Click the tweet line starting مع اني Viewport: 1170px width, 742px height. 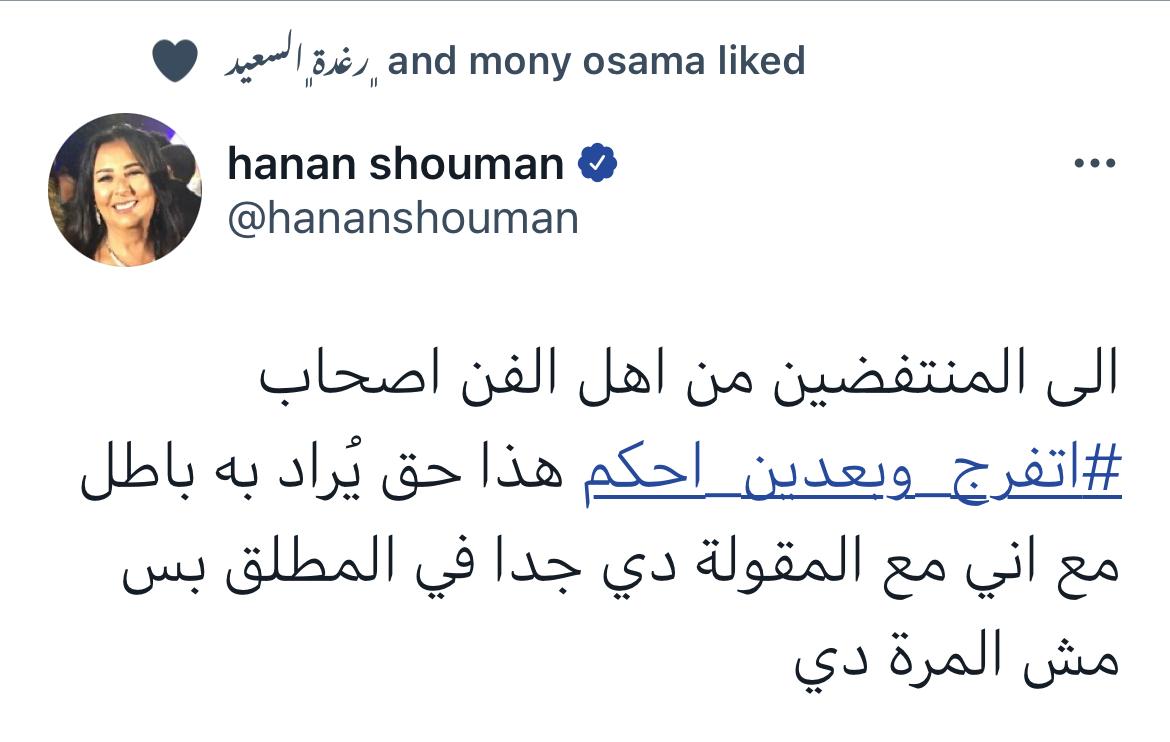[x=620, y=571]
